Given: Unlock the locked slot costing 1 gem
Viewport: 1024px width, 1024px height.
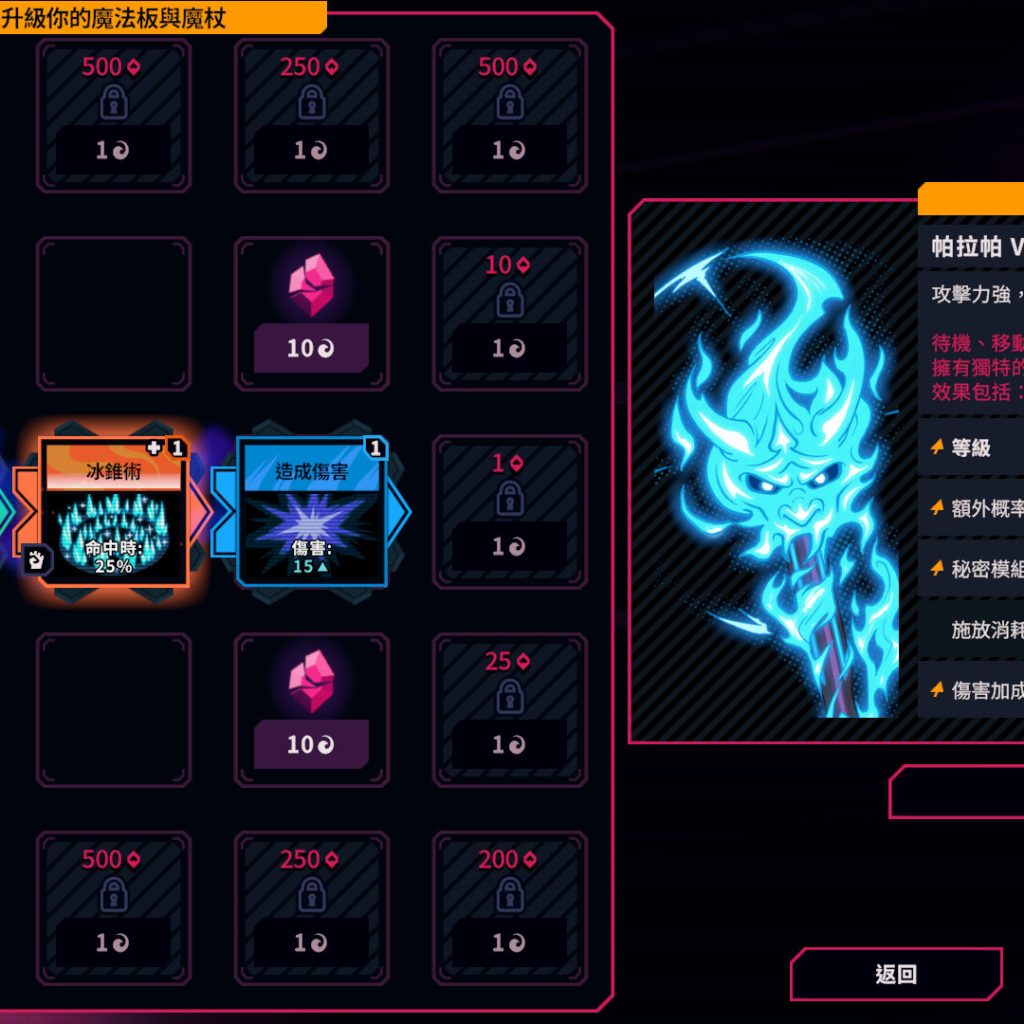Looking at the screenshot, I should 509,511.
